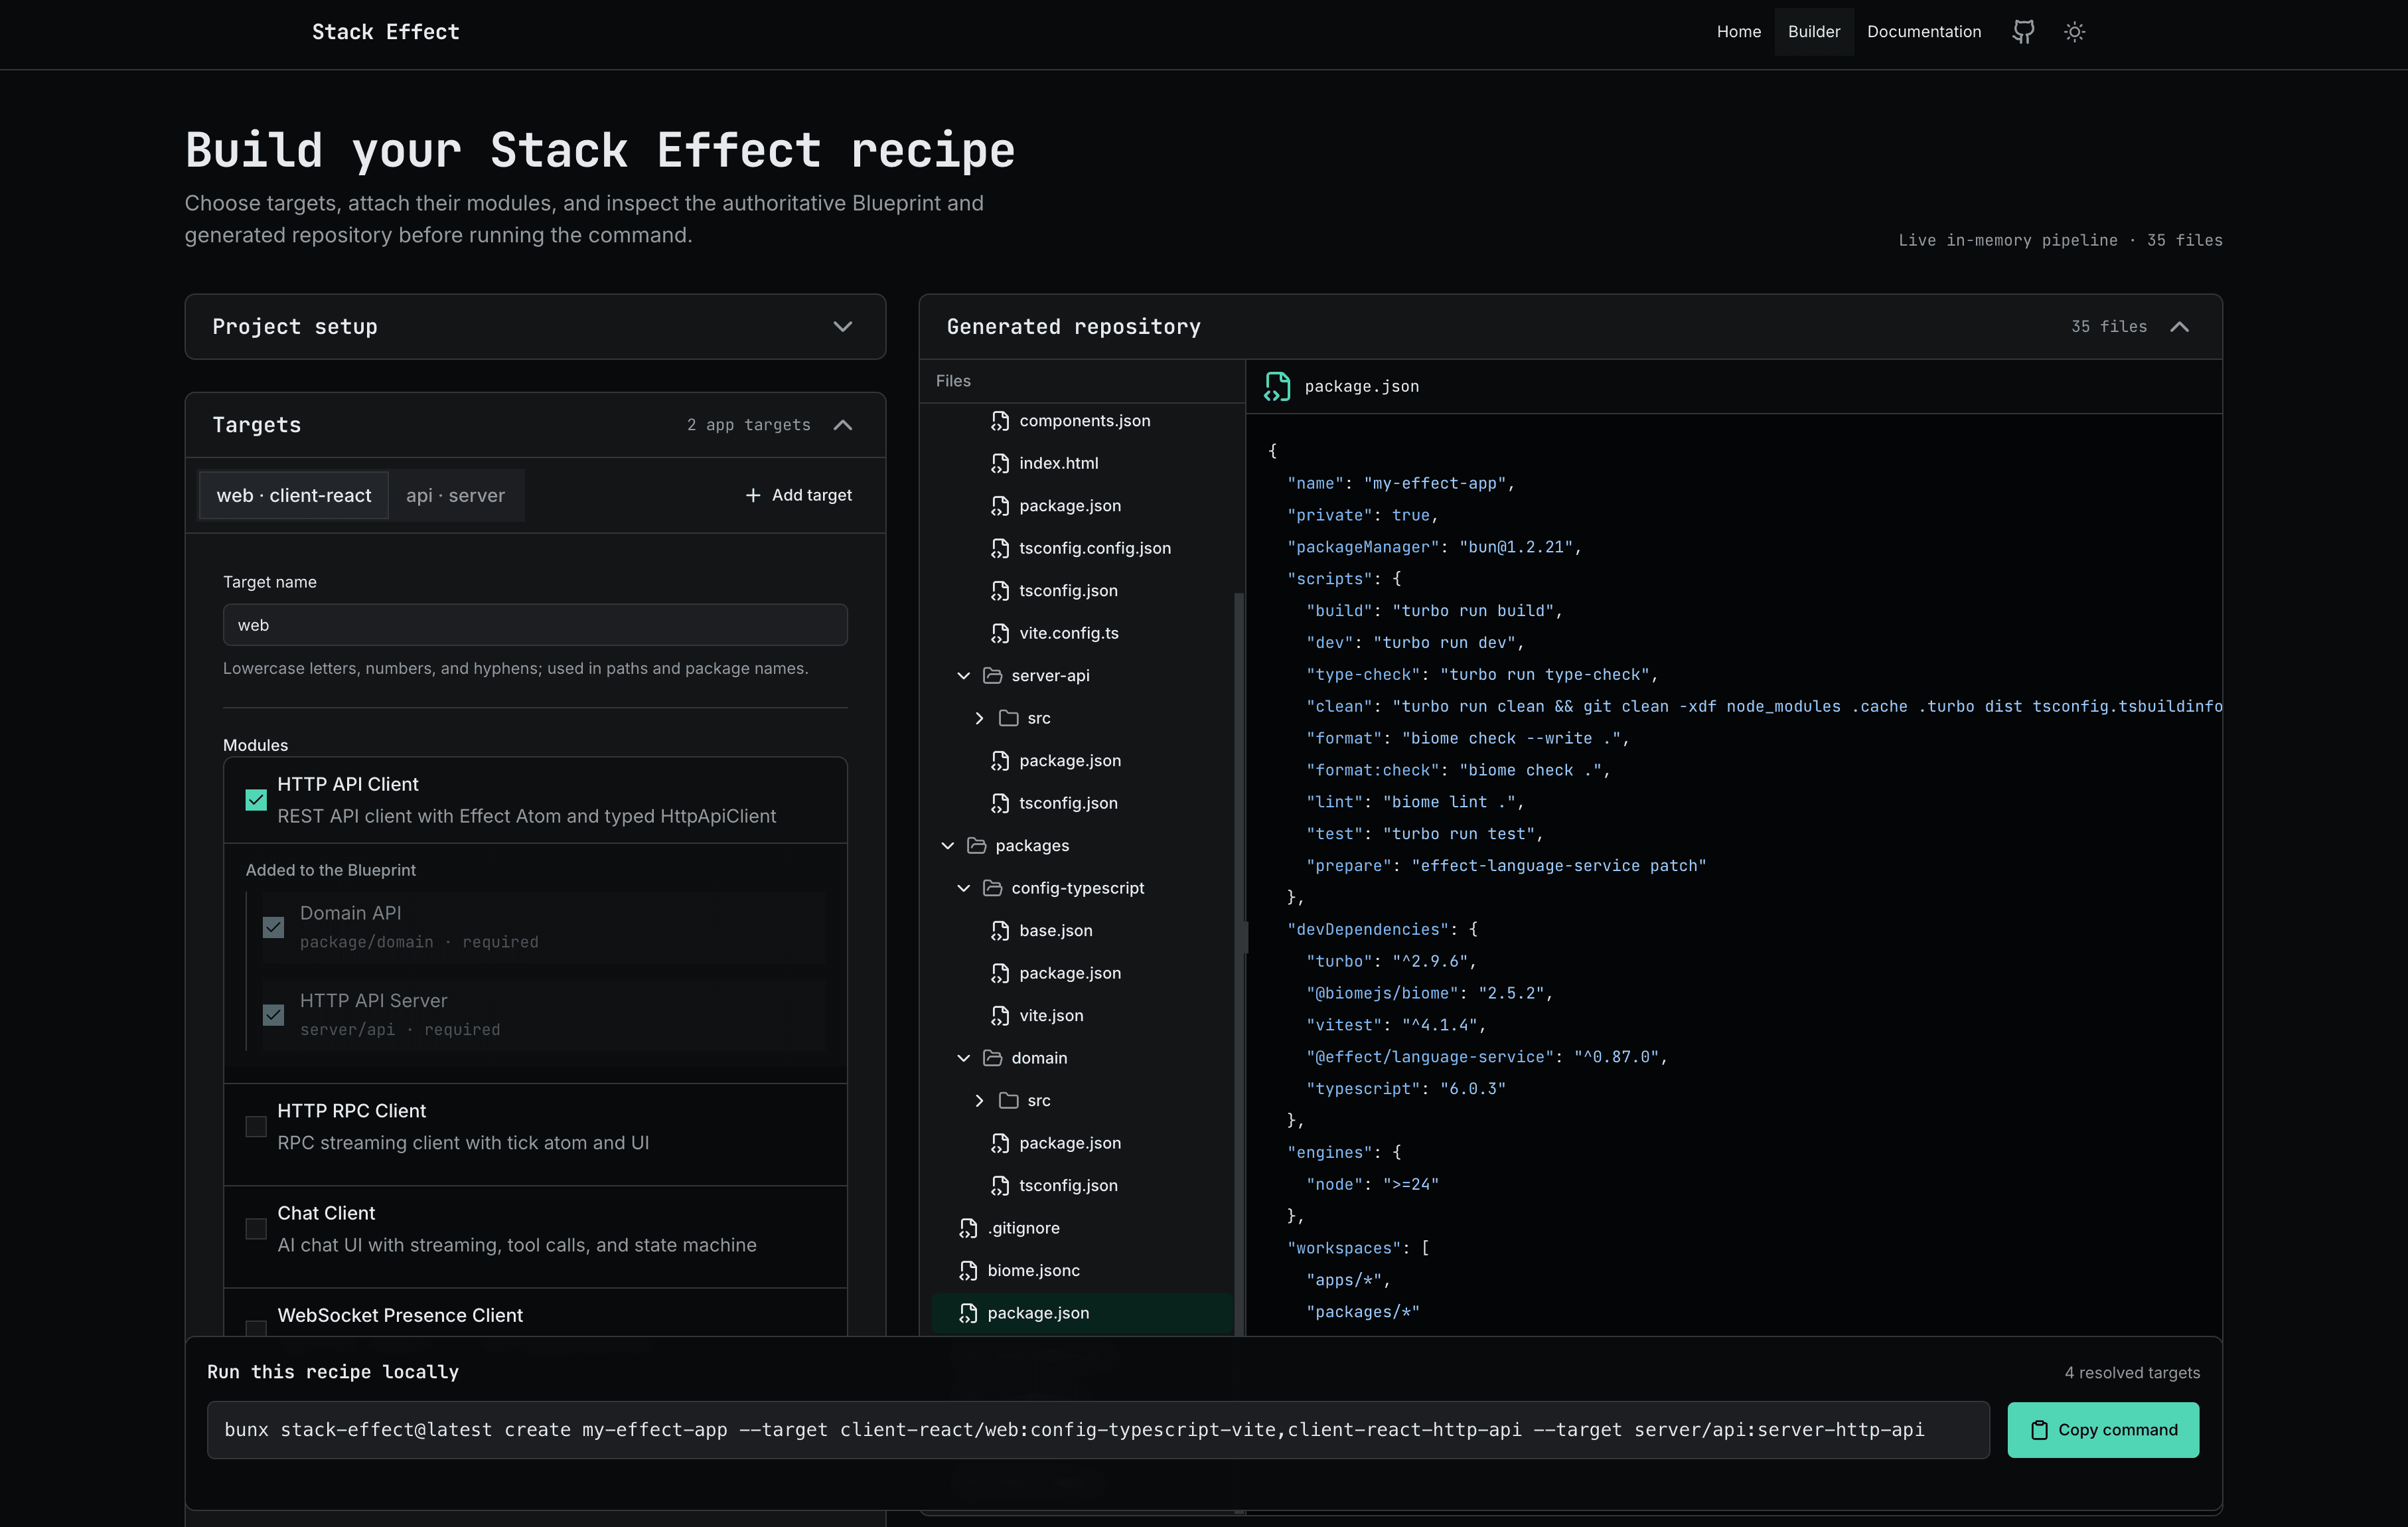Click root package.json file icon at tree bottom
This screenshot has height=1527, width=2408.
[968, 1313]
